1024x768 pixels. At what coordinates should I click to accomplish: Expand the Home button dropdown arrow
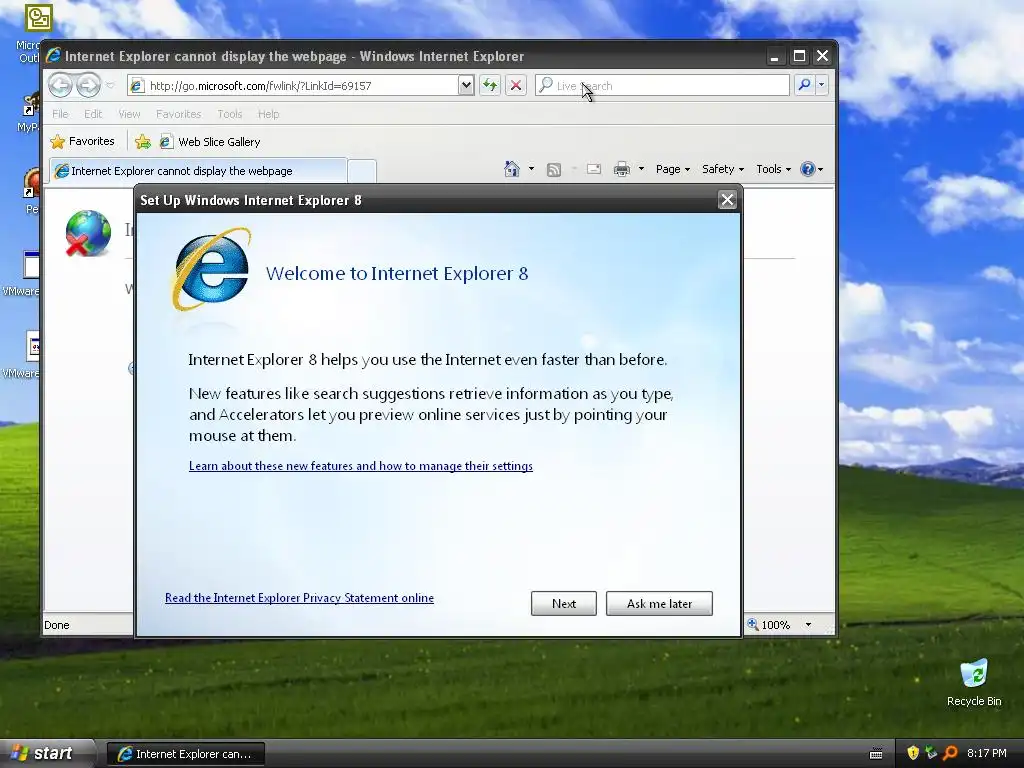[531, 169]
